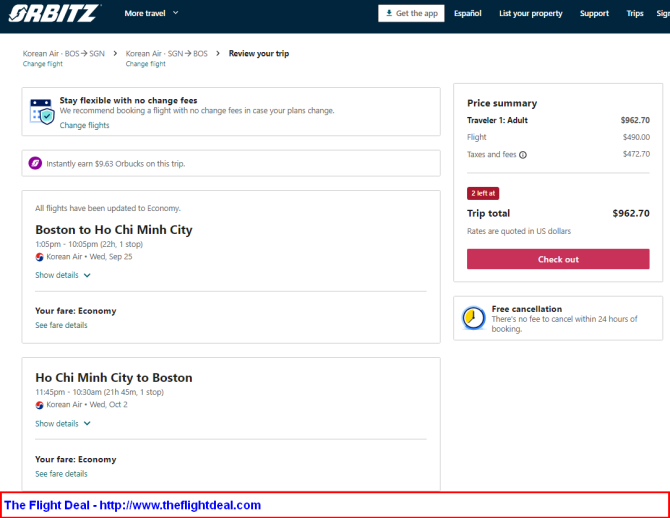Click the calendar shield icon
The height and width of the screenshot is (518, 670).
point(42,112)
